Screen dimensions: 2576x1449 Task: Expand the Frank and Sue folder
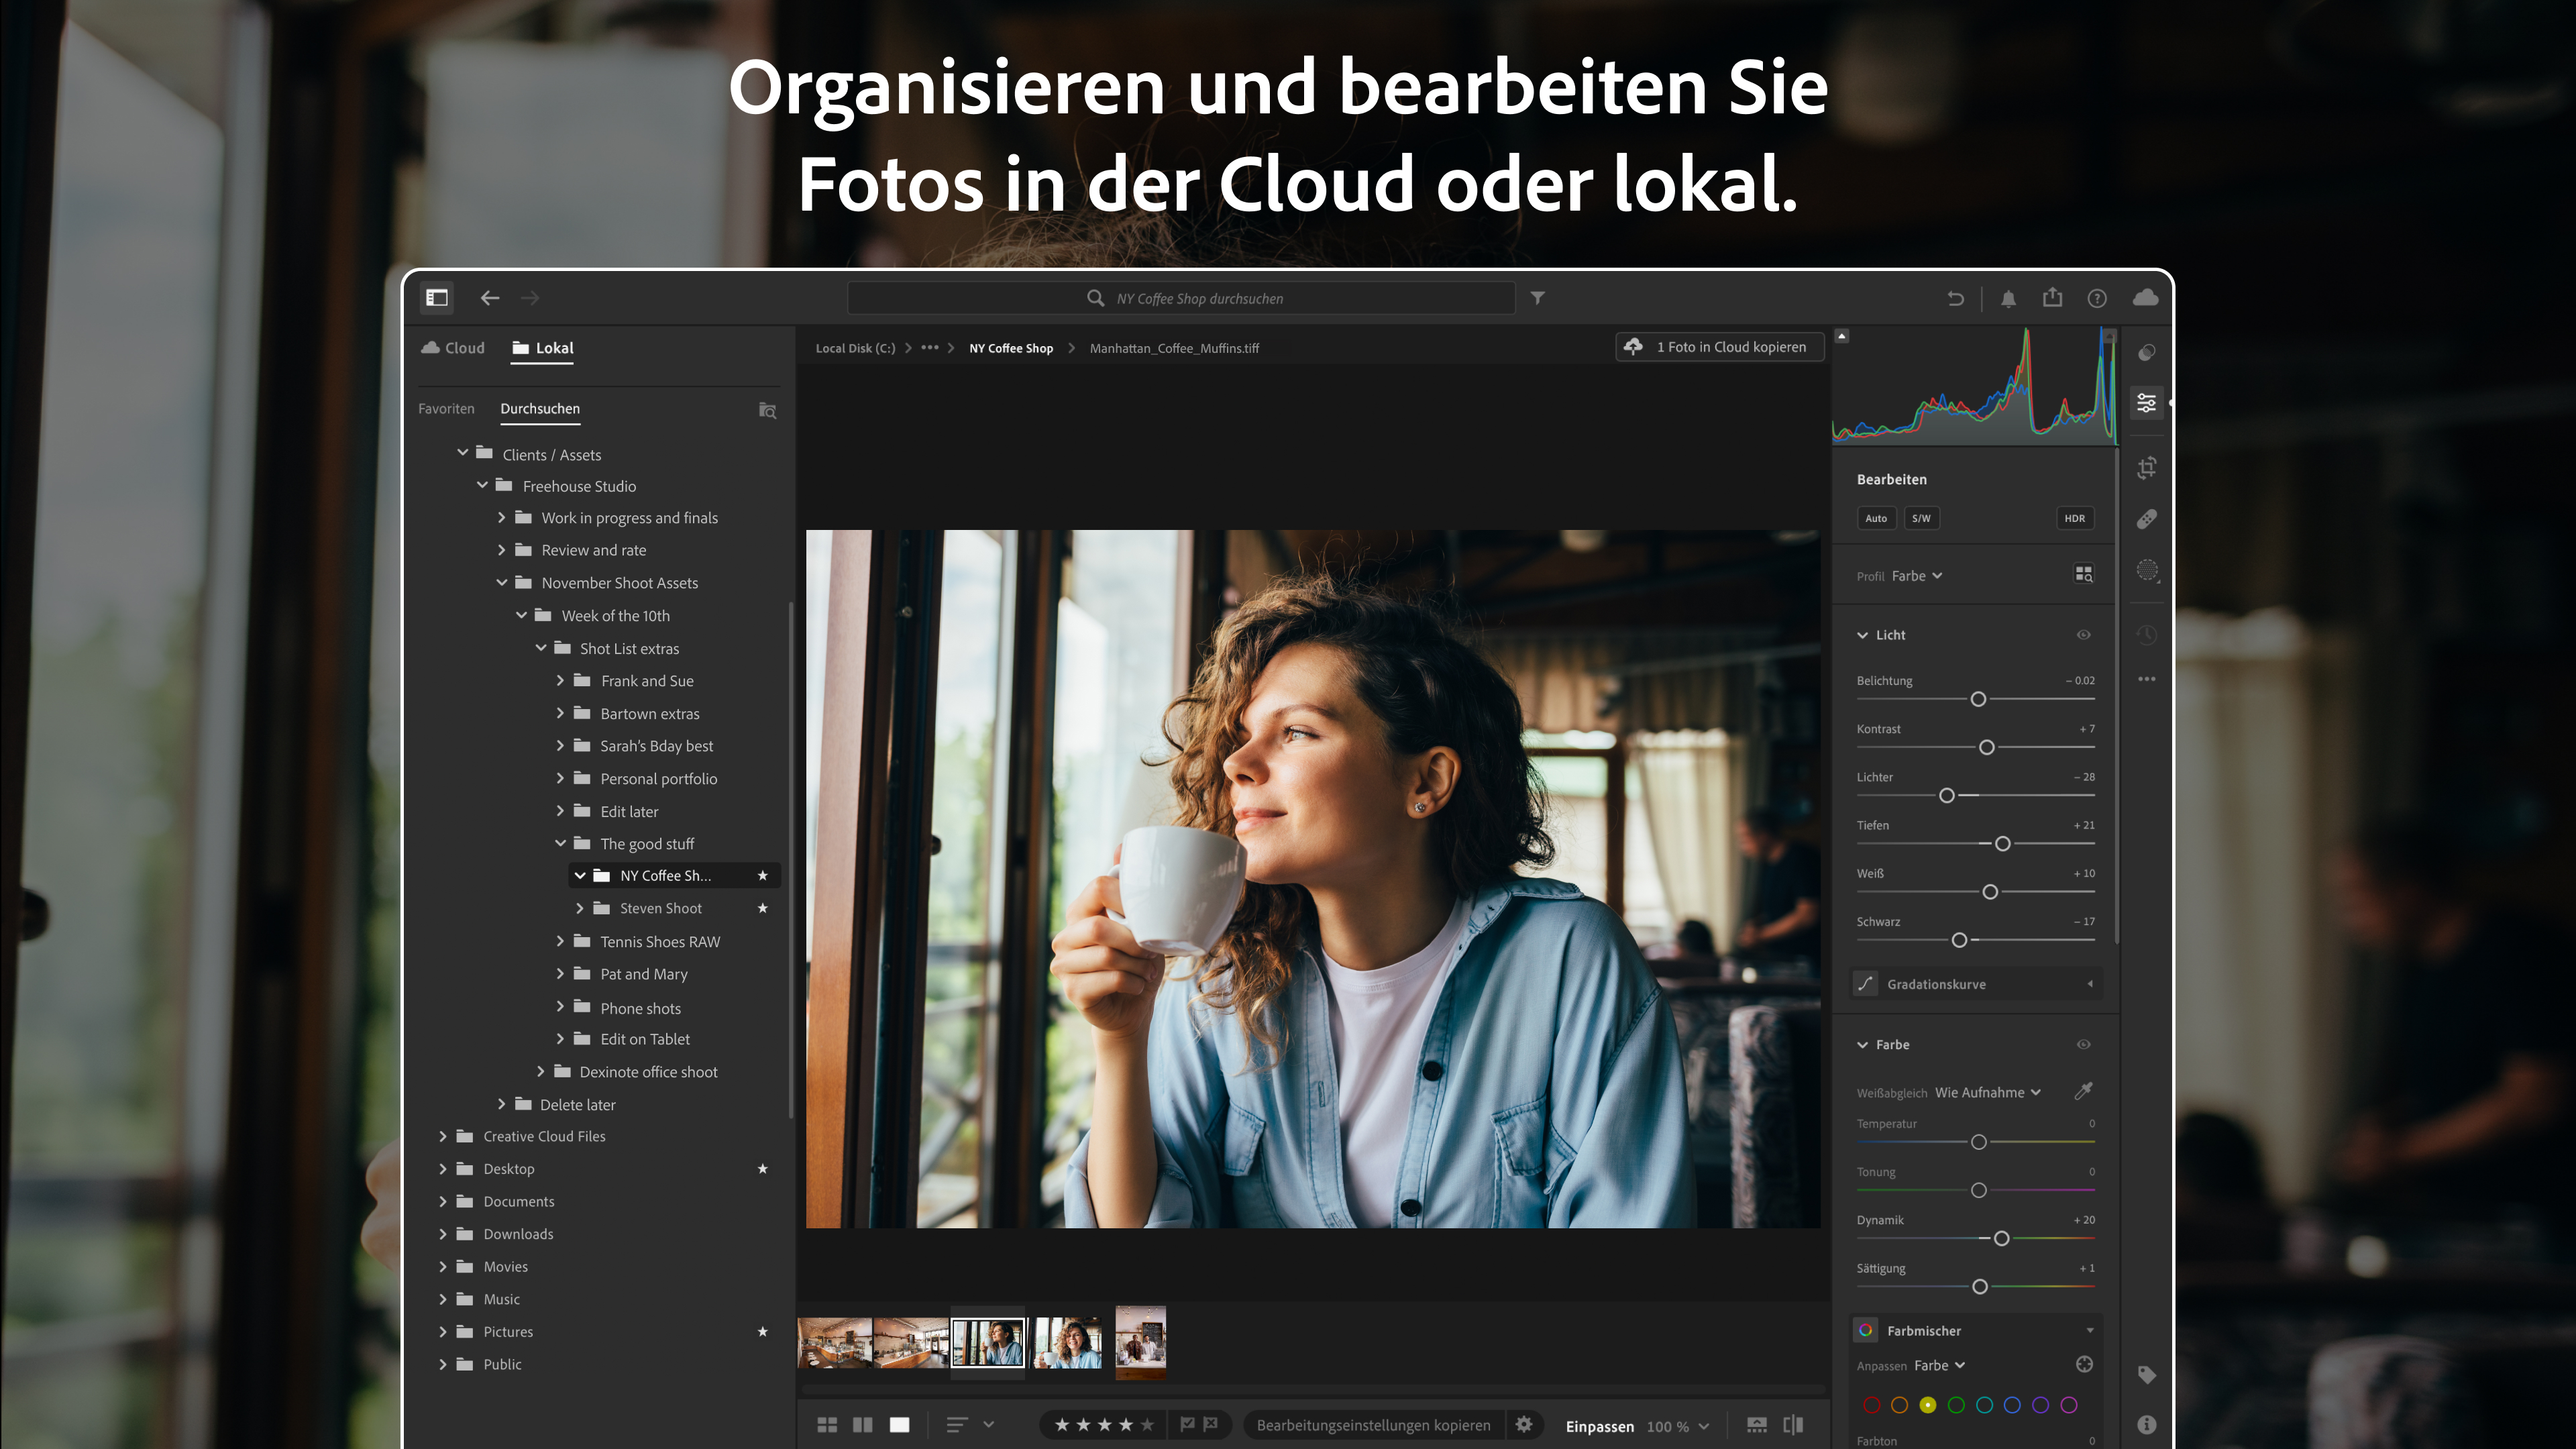coord(560,680)
